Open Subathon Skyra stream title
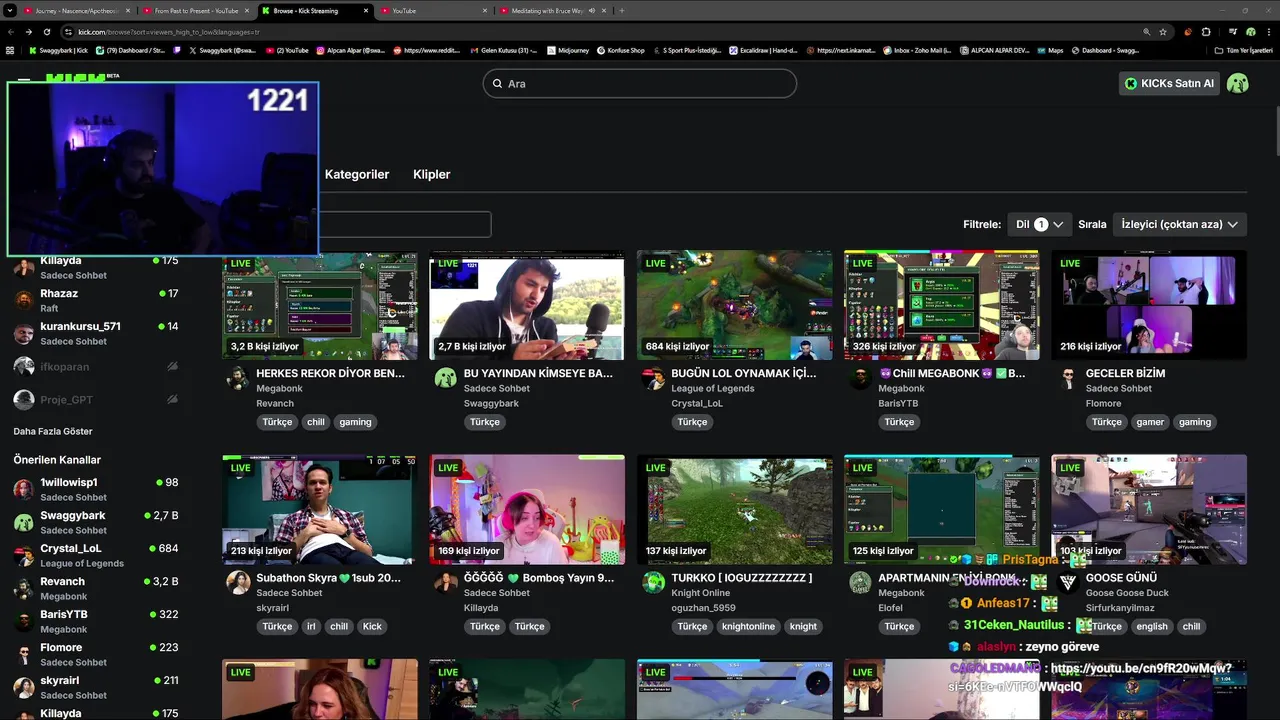The image size is (1280, 720). pyautogui.click(x=328, y=577)
